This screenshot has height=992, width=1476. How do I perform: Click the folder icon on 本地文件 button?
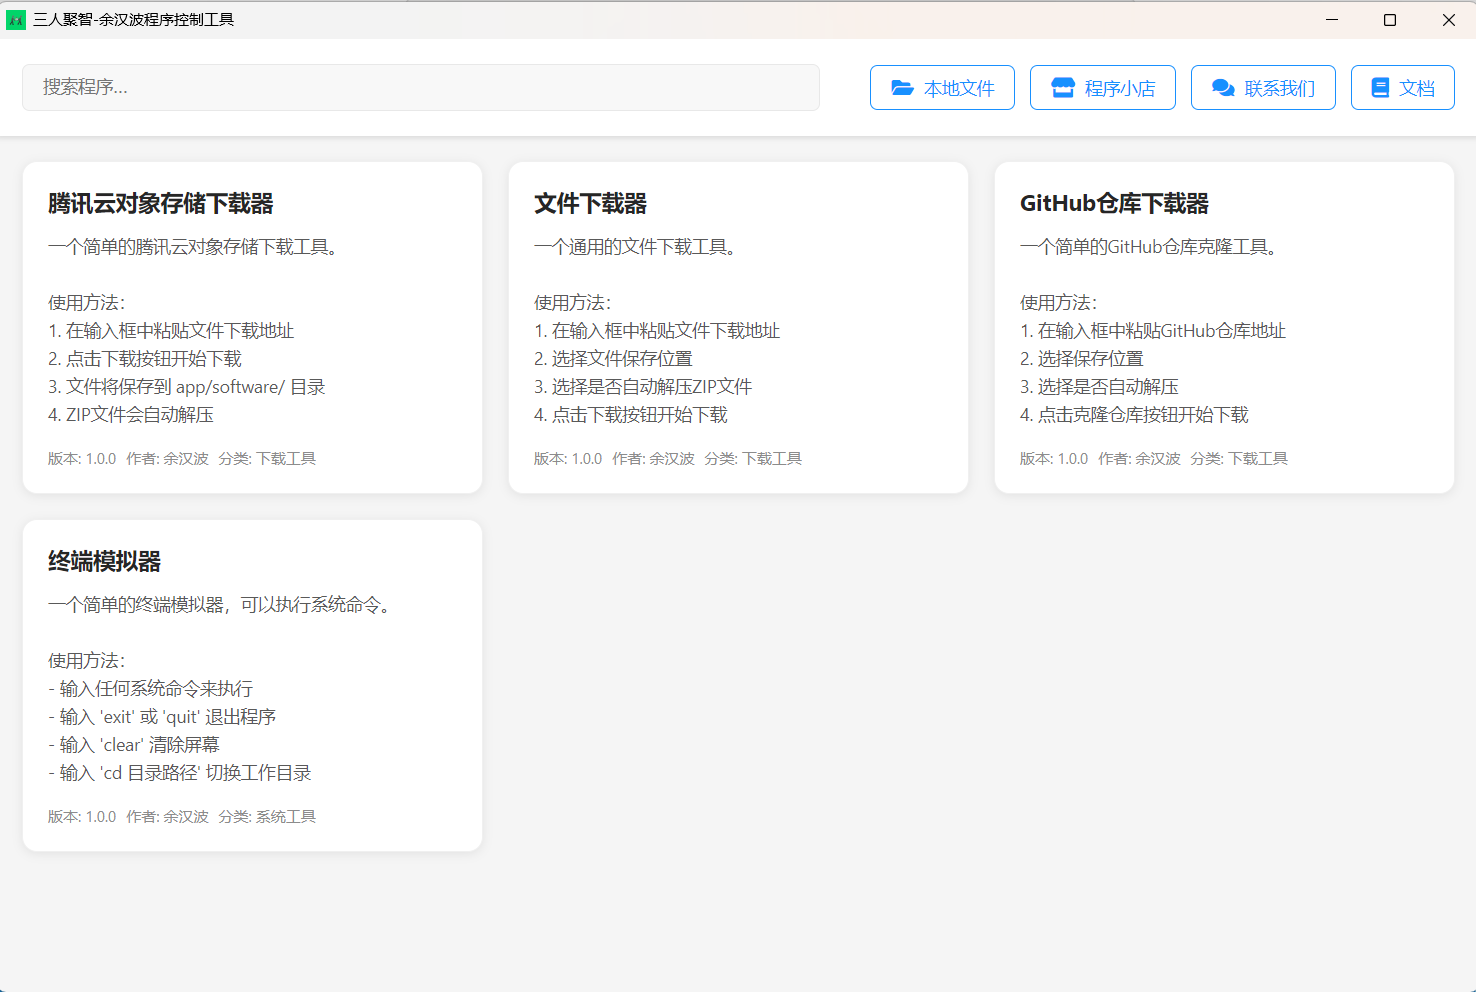click(x=902, y=88)
